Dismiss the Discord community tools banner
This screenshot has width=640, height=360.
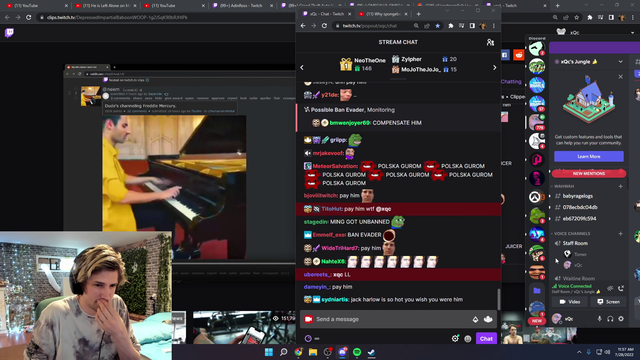[620, 77]
